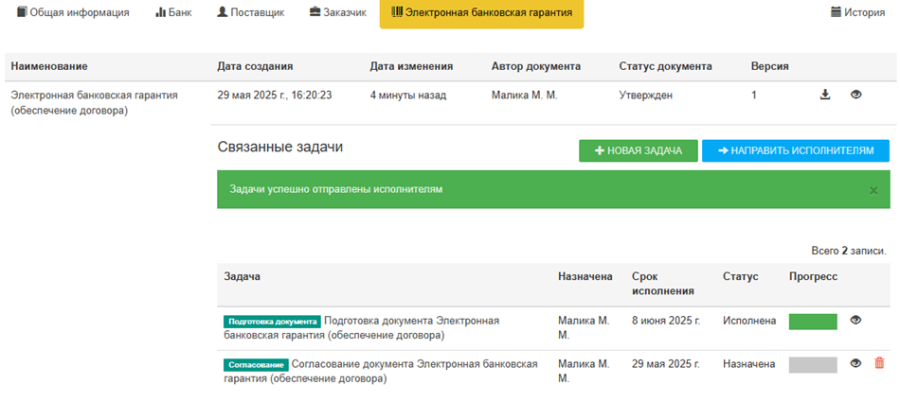Delete the Согласование task with trash icon
The image size is (900, 402).
[x=879, y=364]
